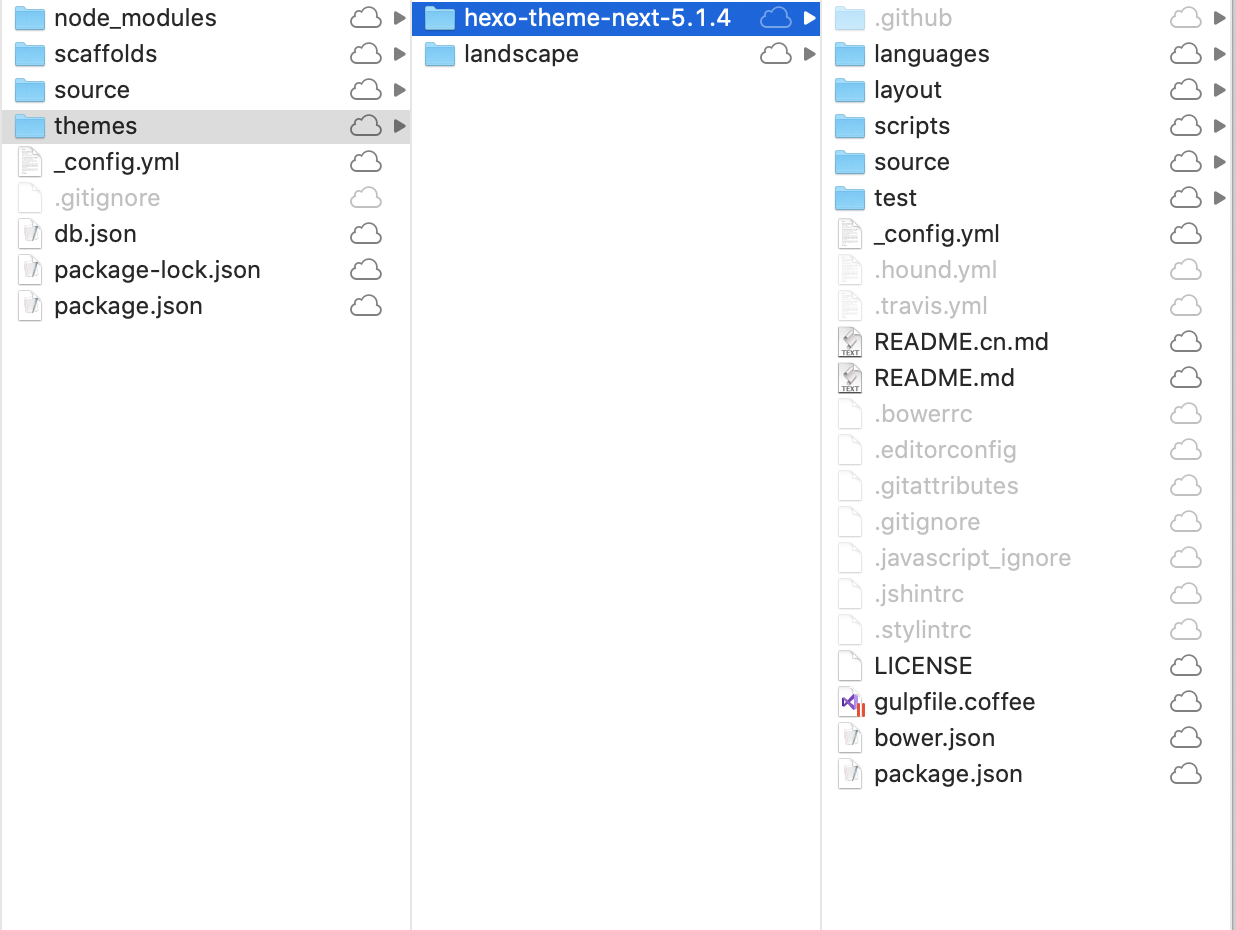Expand the scaffolds folder using its arrow
This screenshot has height=930, width=1236.
[400, 54]
